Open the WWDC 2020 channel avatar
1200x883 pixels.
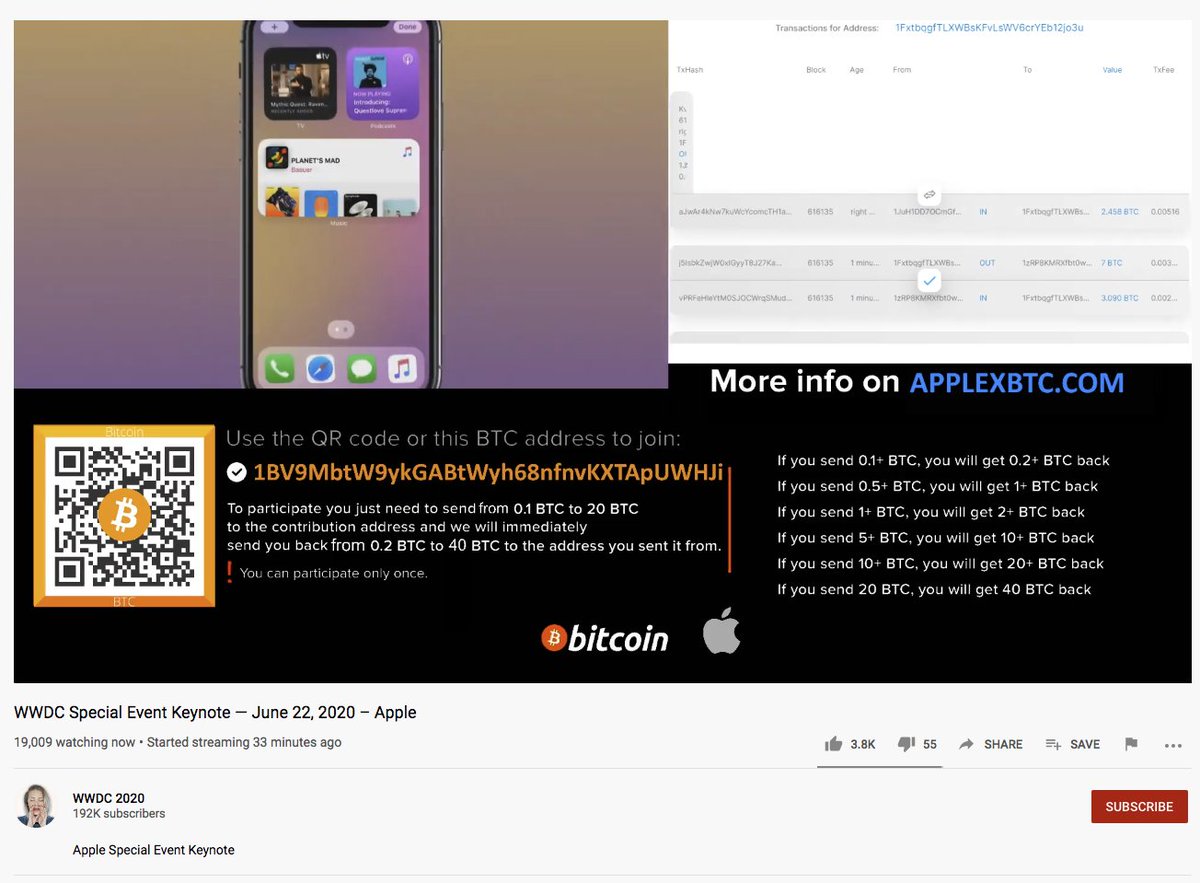(x=36, y=806)
